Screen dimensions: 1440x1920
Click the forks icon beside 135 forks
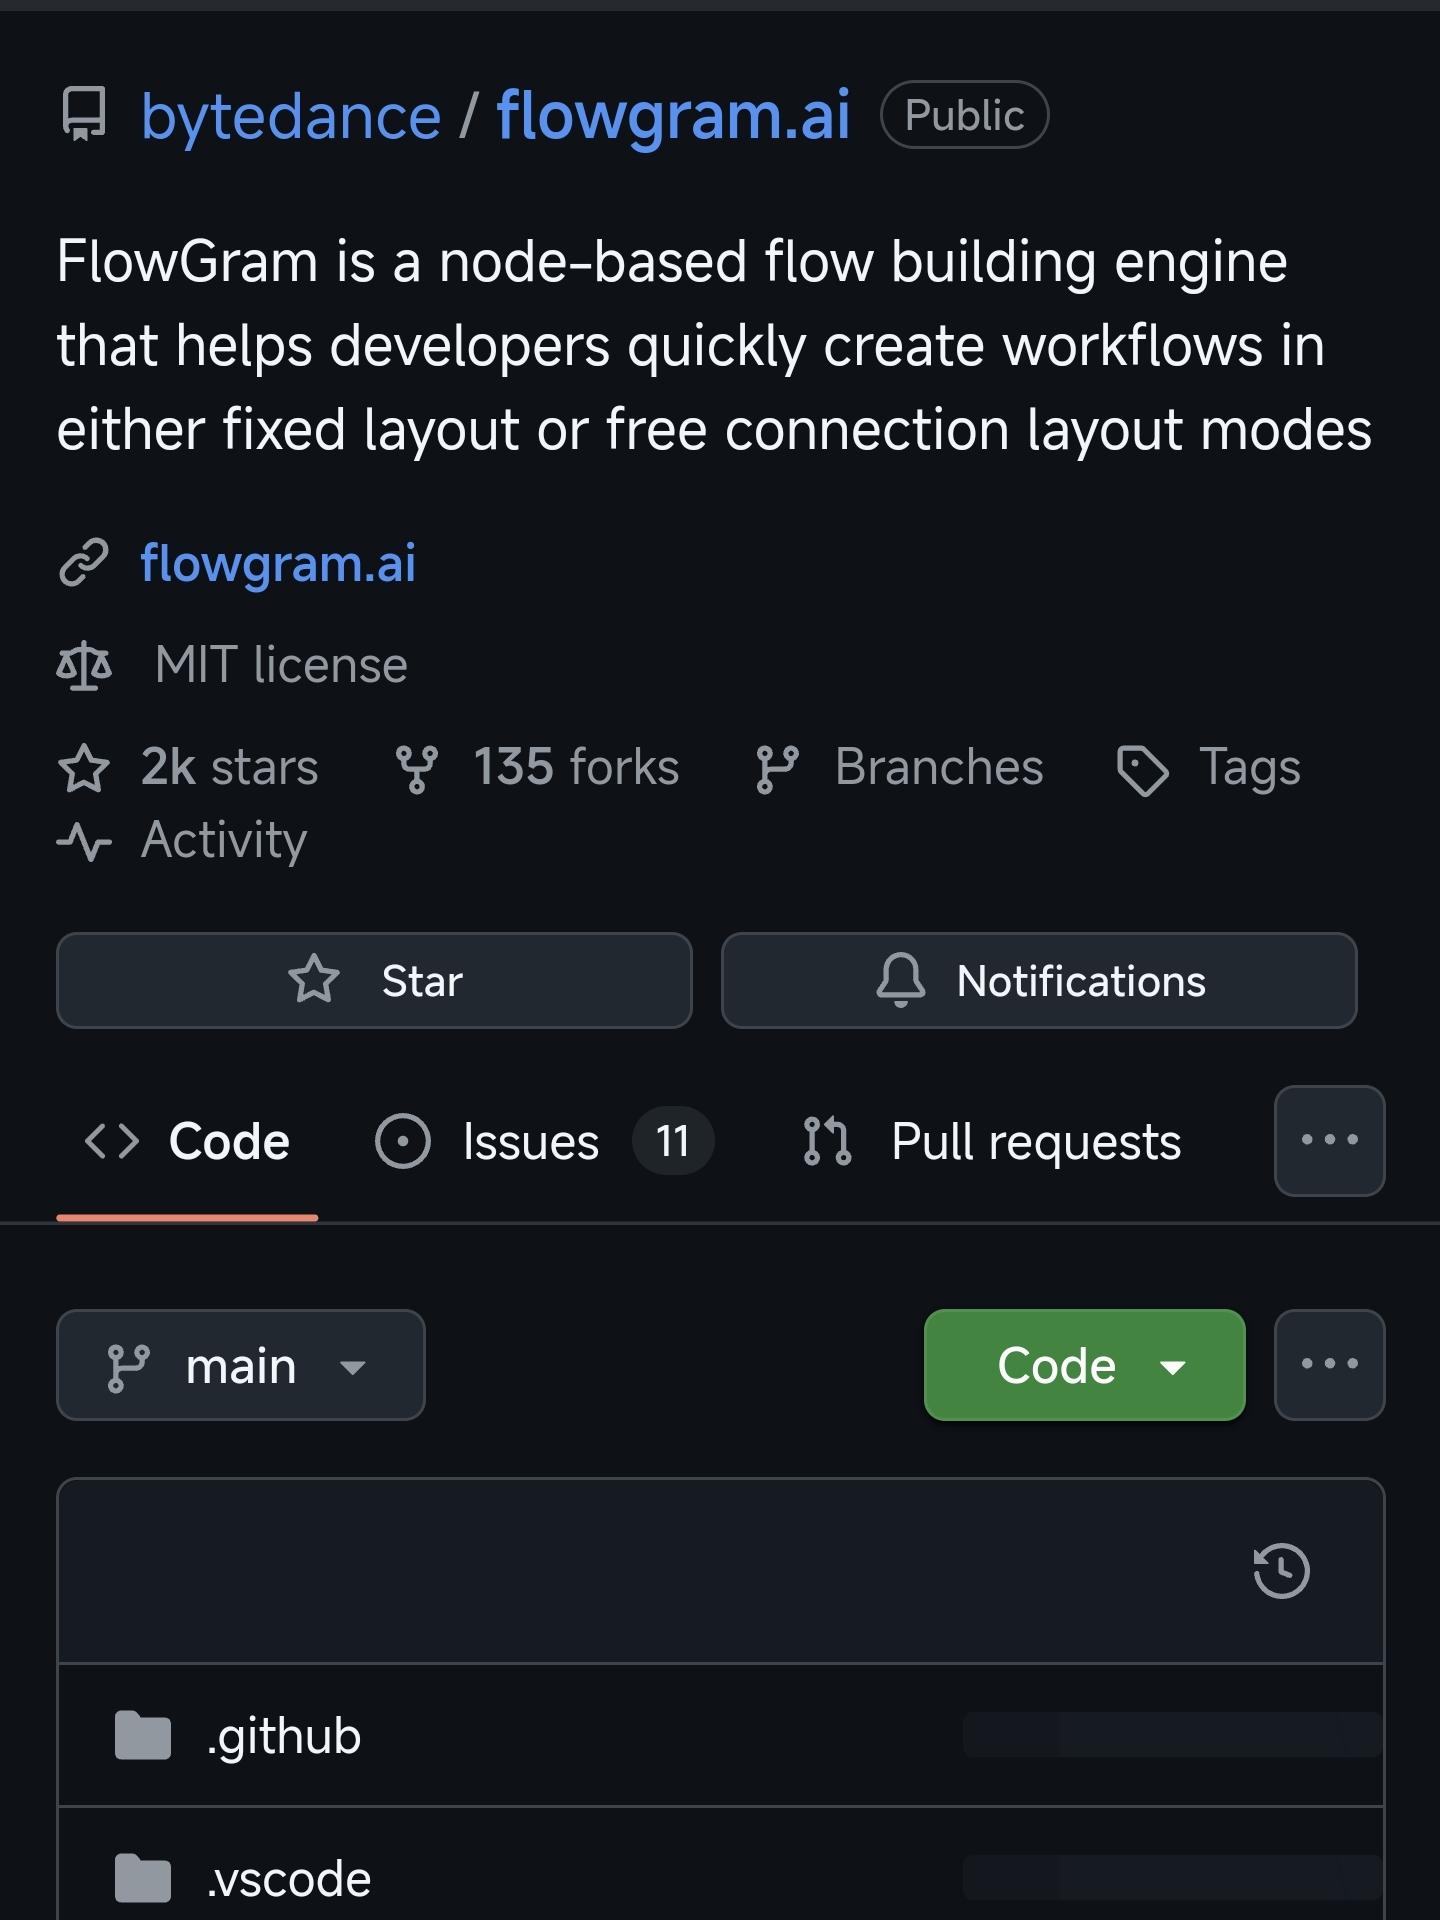pyautogui.click(x=417, y=768)
